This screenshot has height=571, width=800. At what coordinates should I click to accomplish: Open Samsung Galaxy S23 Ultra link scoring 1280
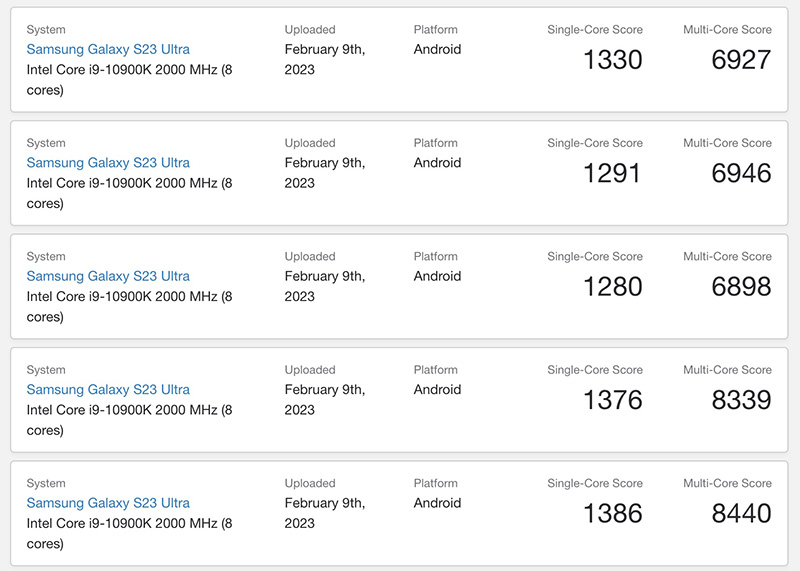(108, 276)
